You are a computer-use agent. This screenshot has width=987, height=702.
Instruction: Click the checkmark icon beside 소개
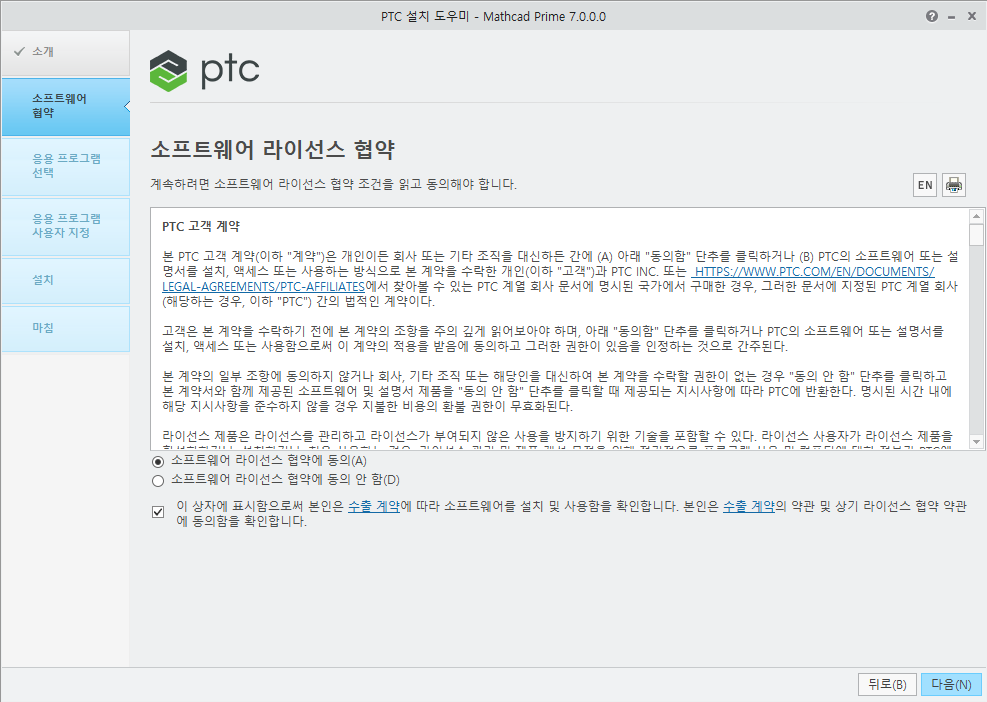(x=19, y=51)
